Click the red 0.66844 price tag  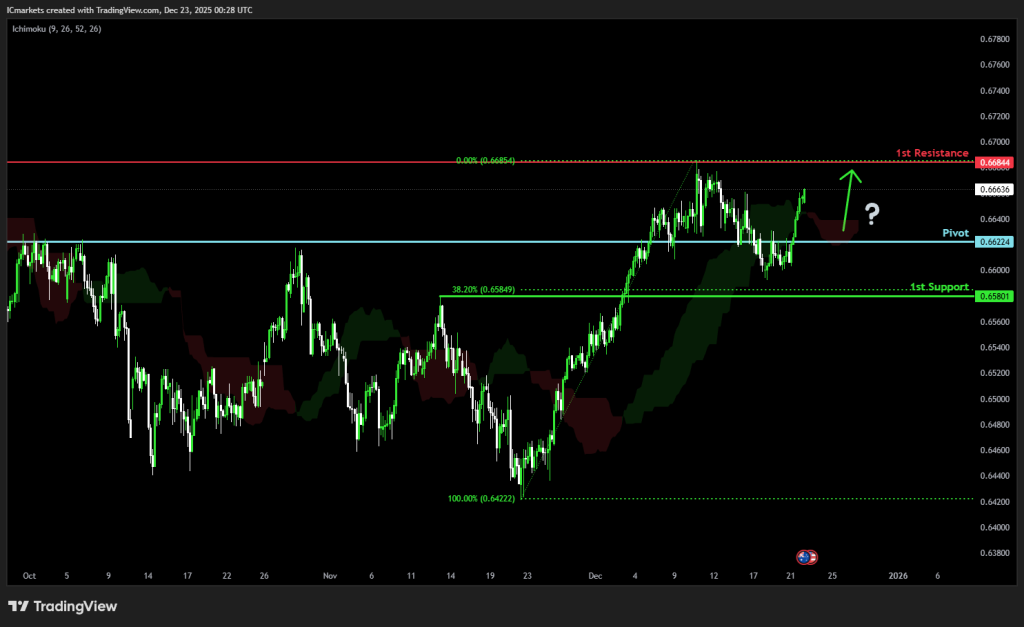tap(996, 162)
